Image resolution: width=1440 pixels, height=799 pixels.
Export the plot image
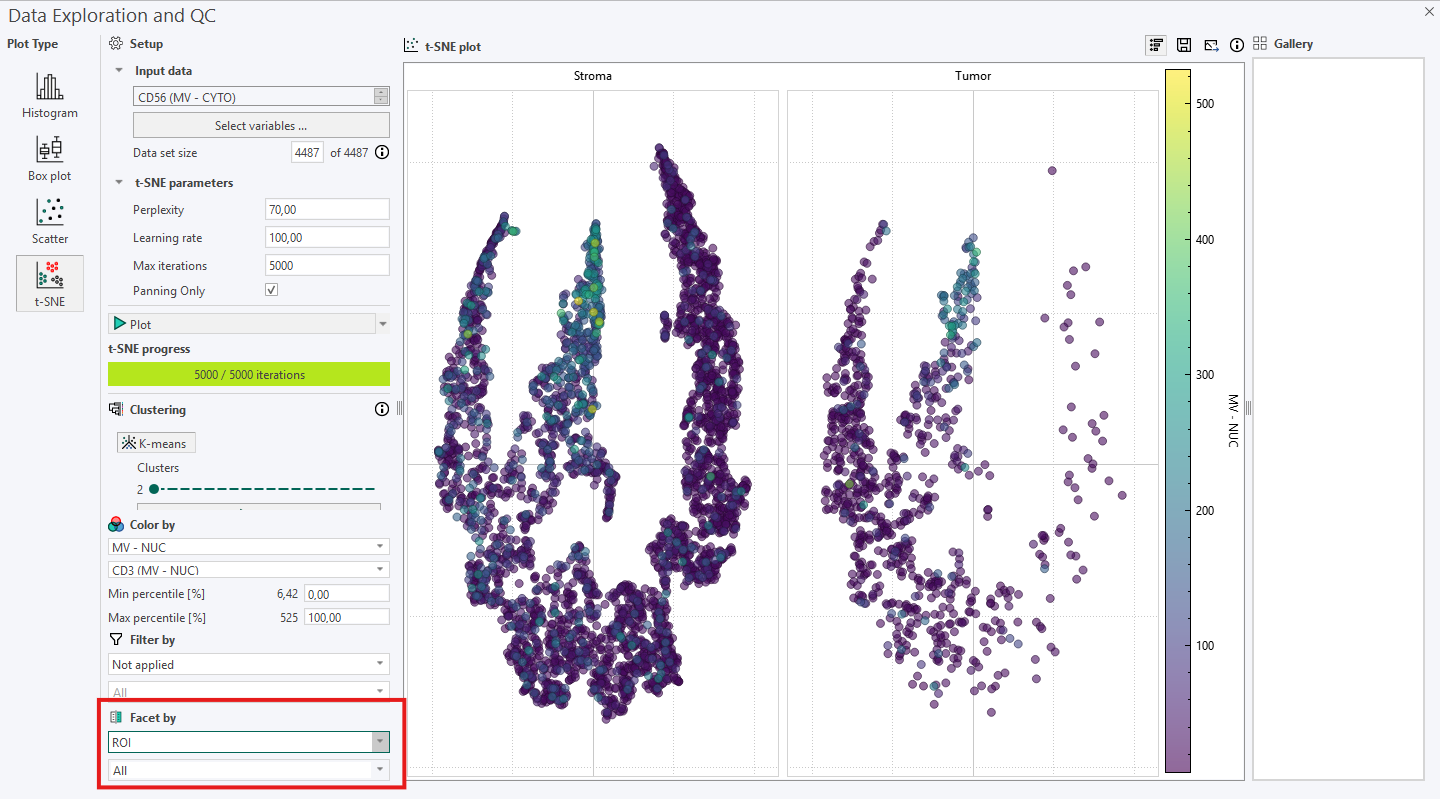(1211, 45)
